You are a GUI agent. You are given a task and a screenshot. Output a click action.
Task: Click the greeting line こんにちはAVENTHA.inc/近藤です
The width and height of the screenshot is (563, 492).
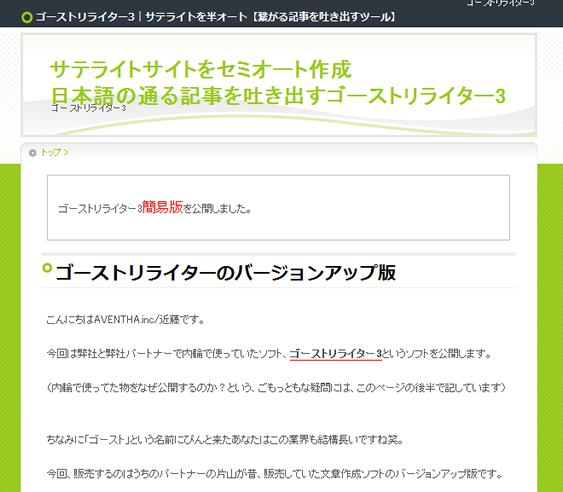126,319
